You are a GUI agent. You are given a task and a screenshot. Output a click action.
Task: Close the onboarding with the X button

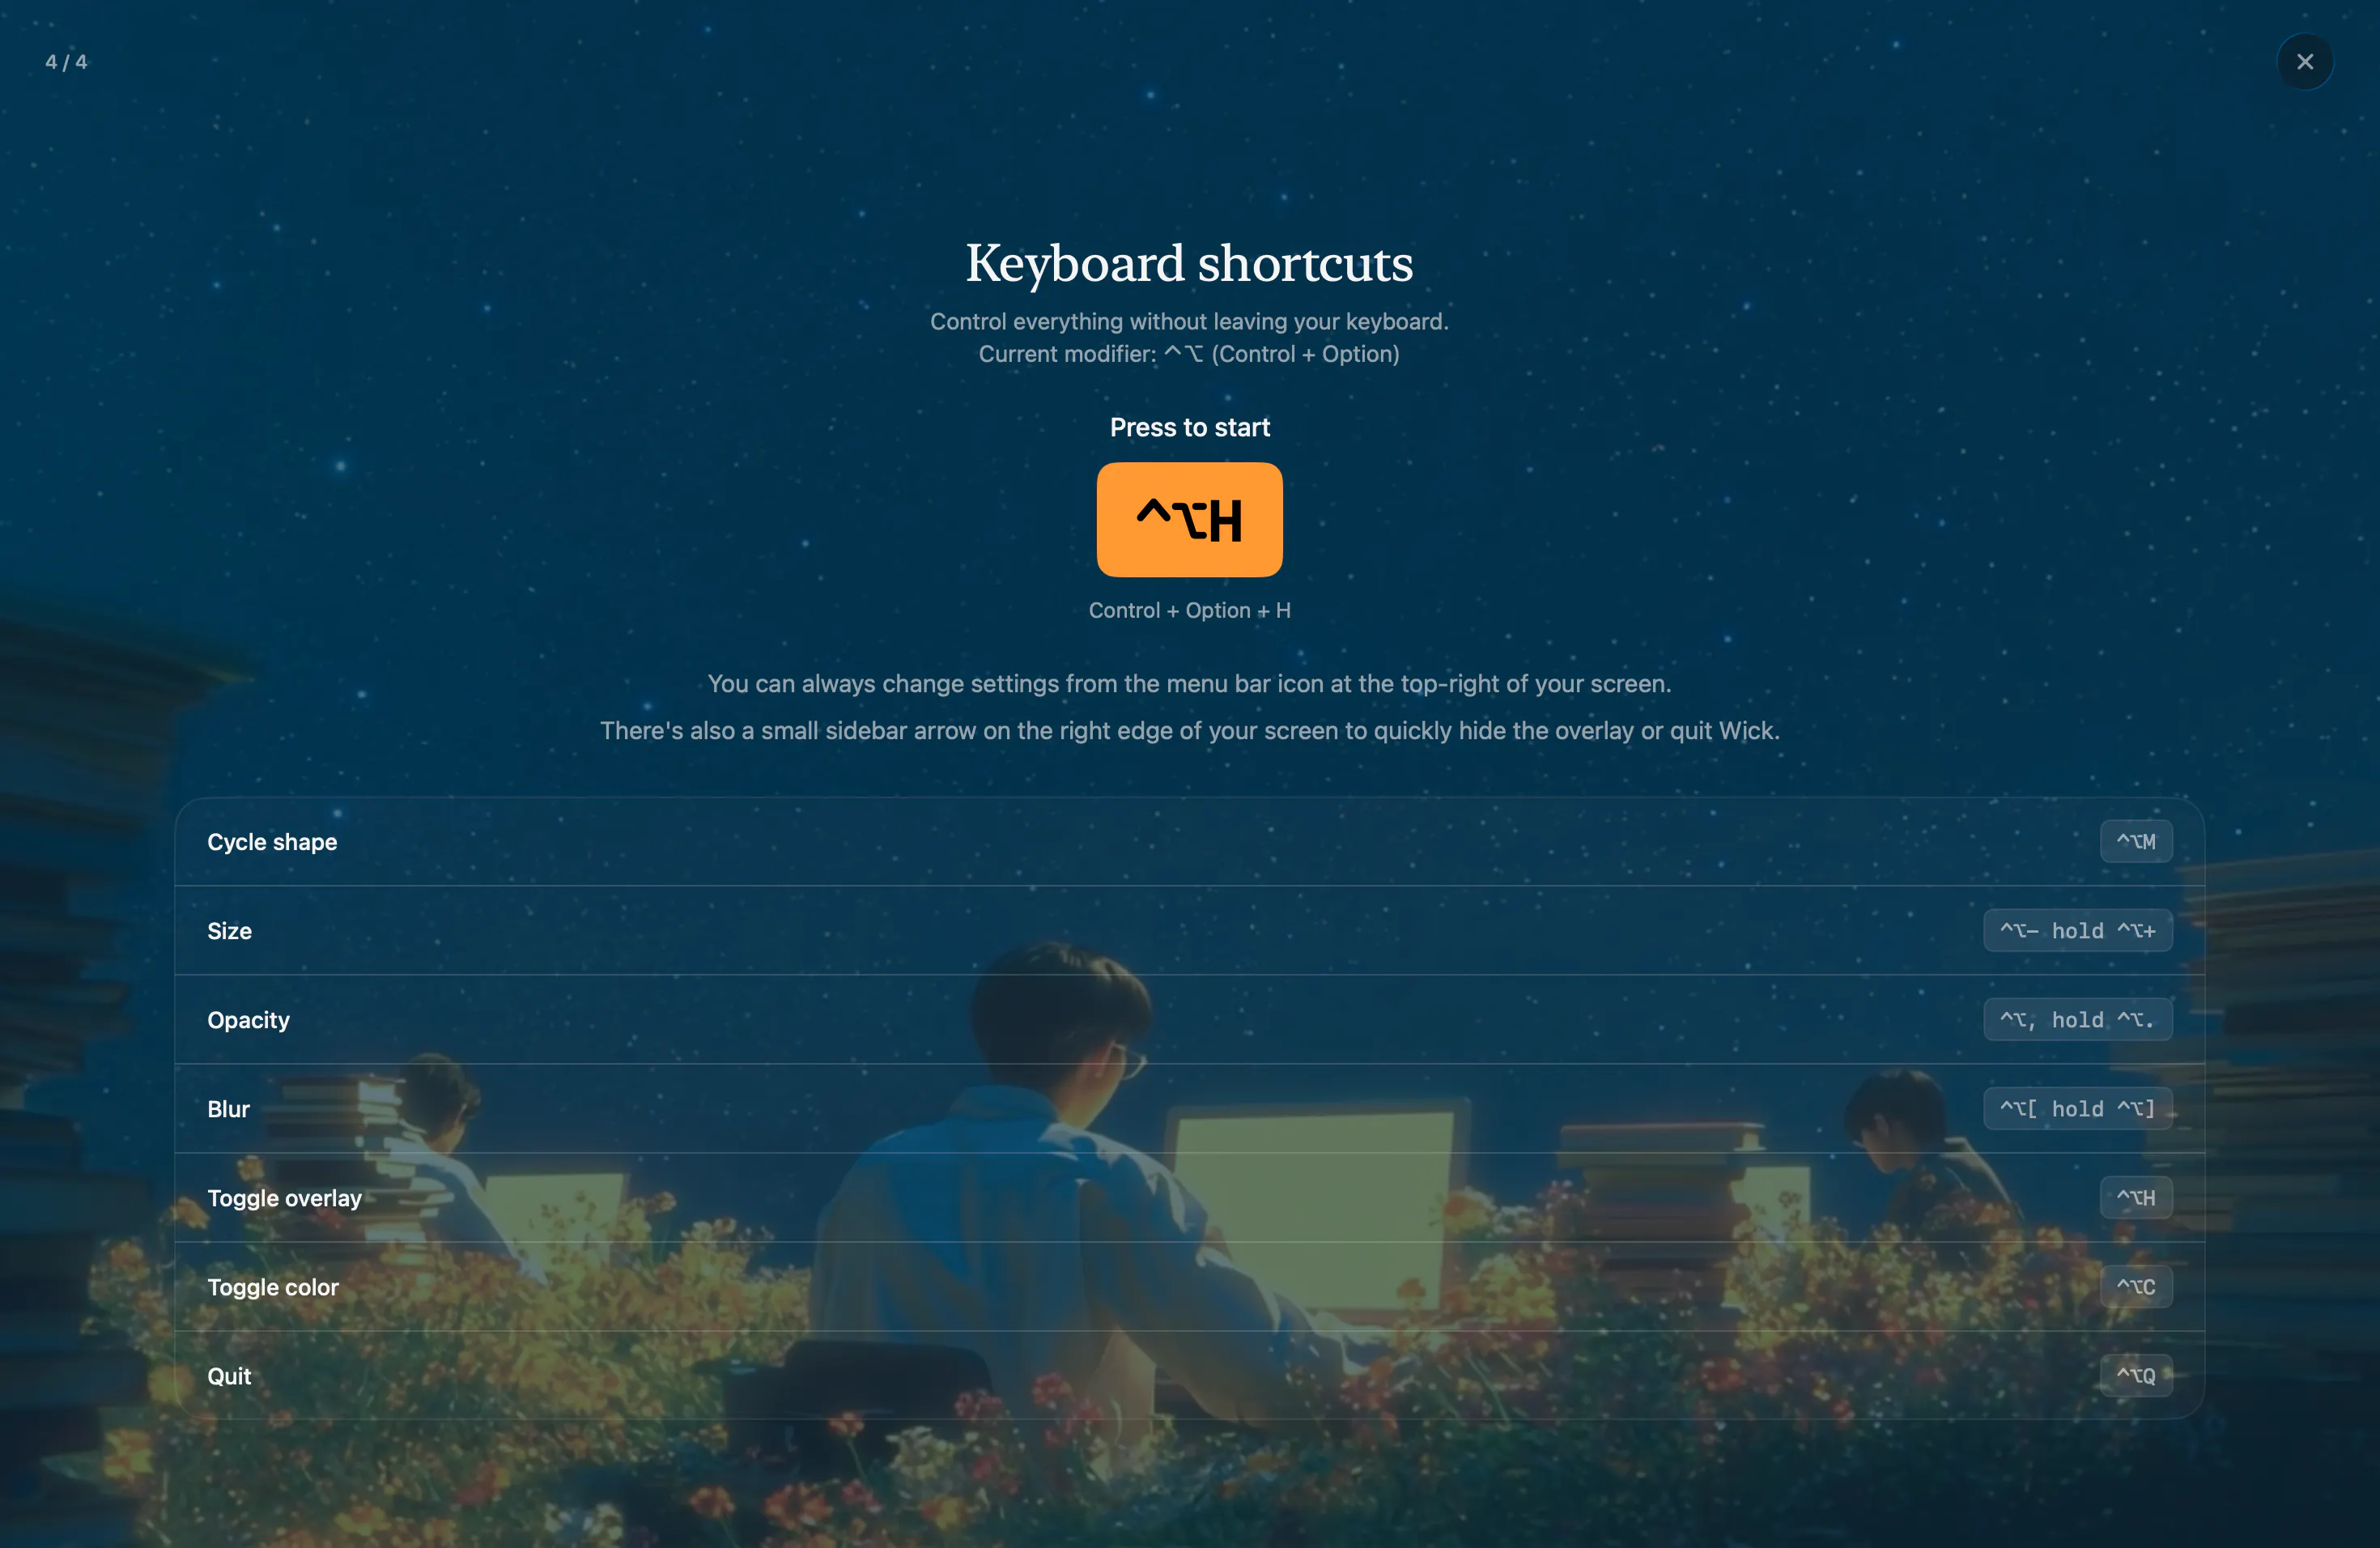click(x=2304, y=62)
